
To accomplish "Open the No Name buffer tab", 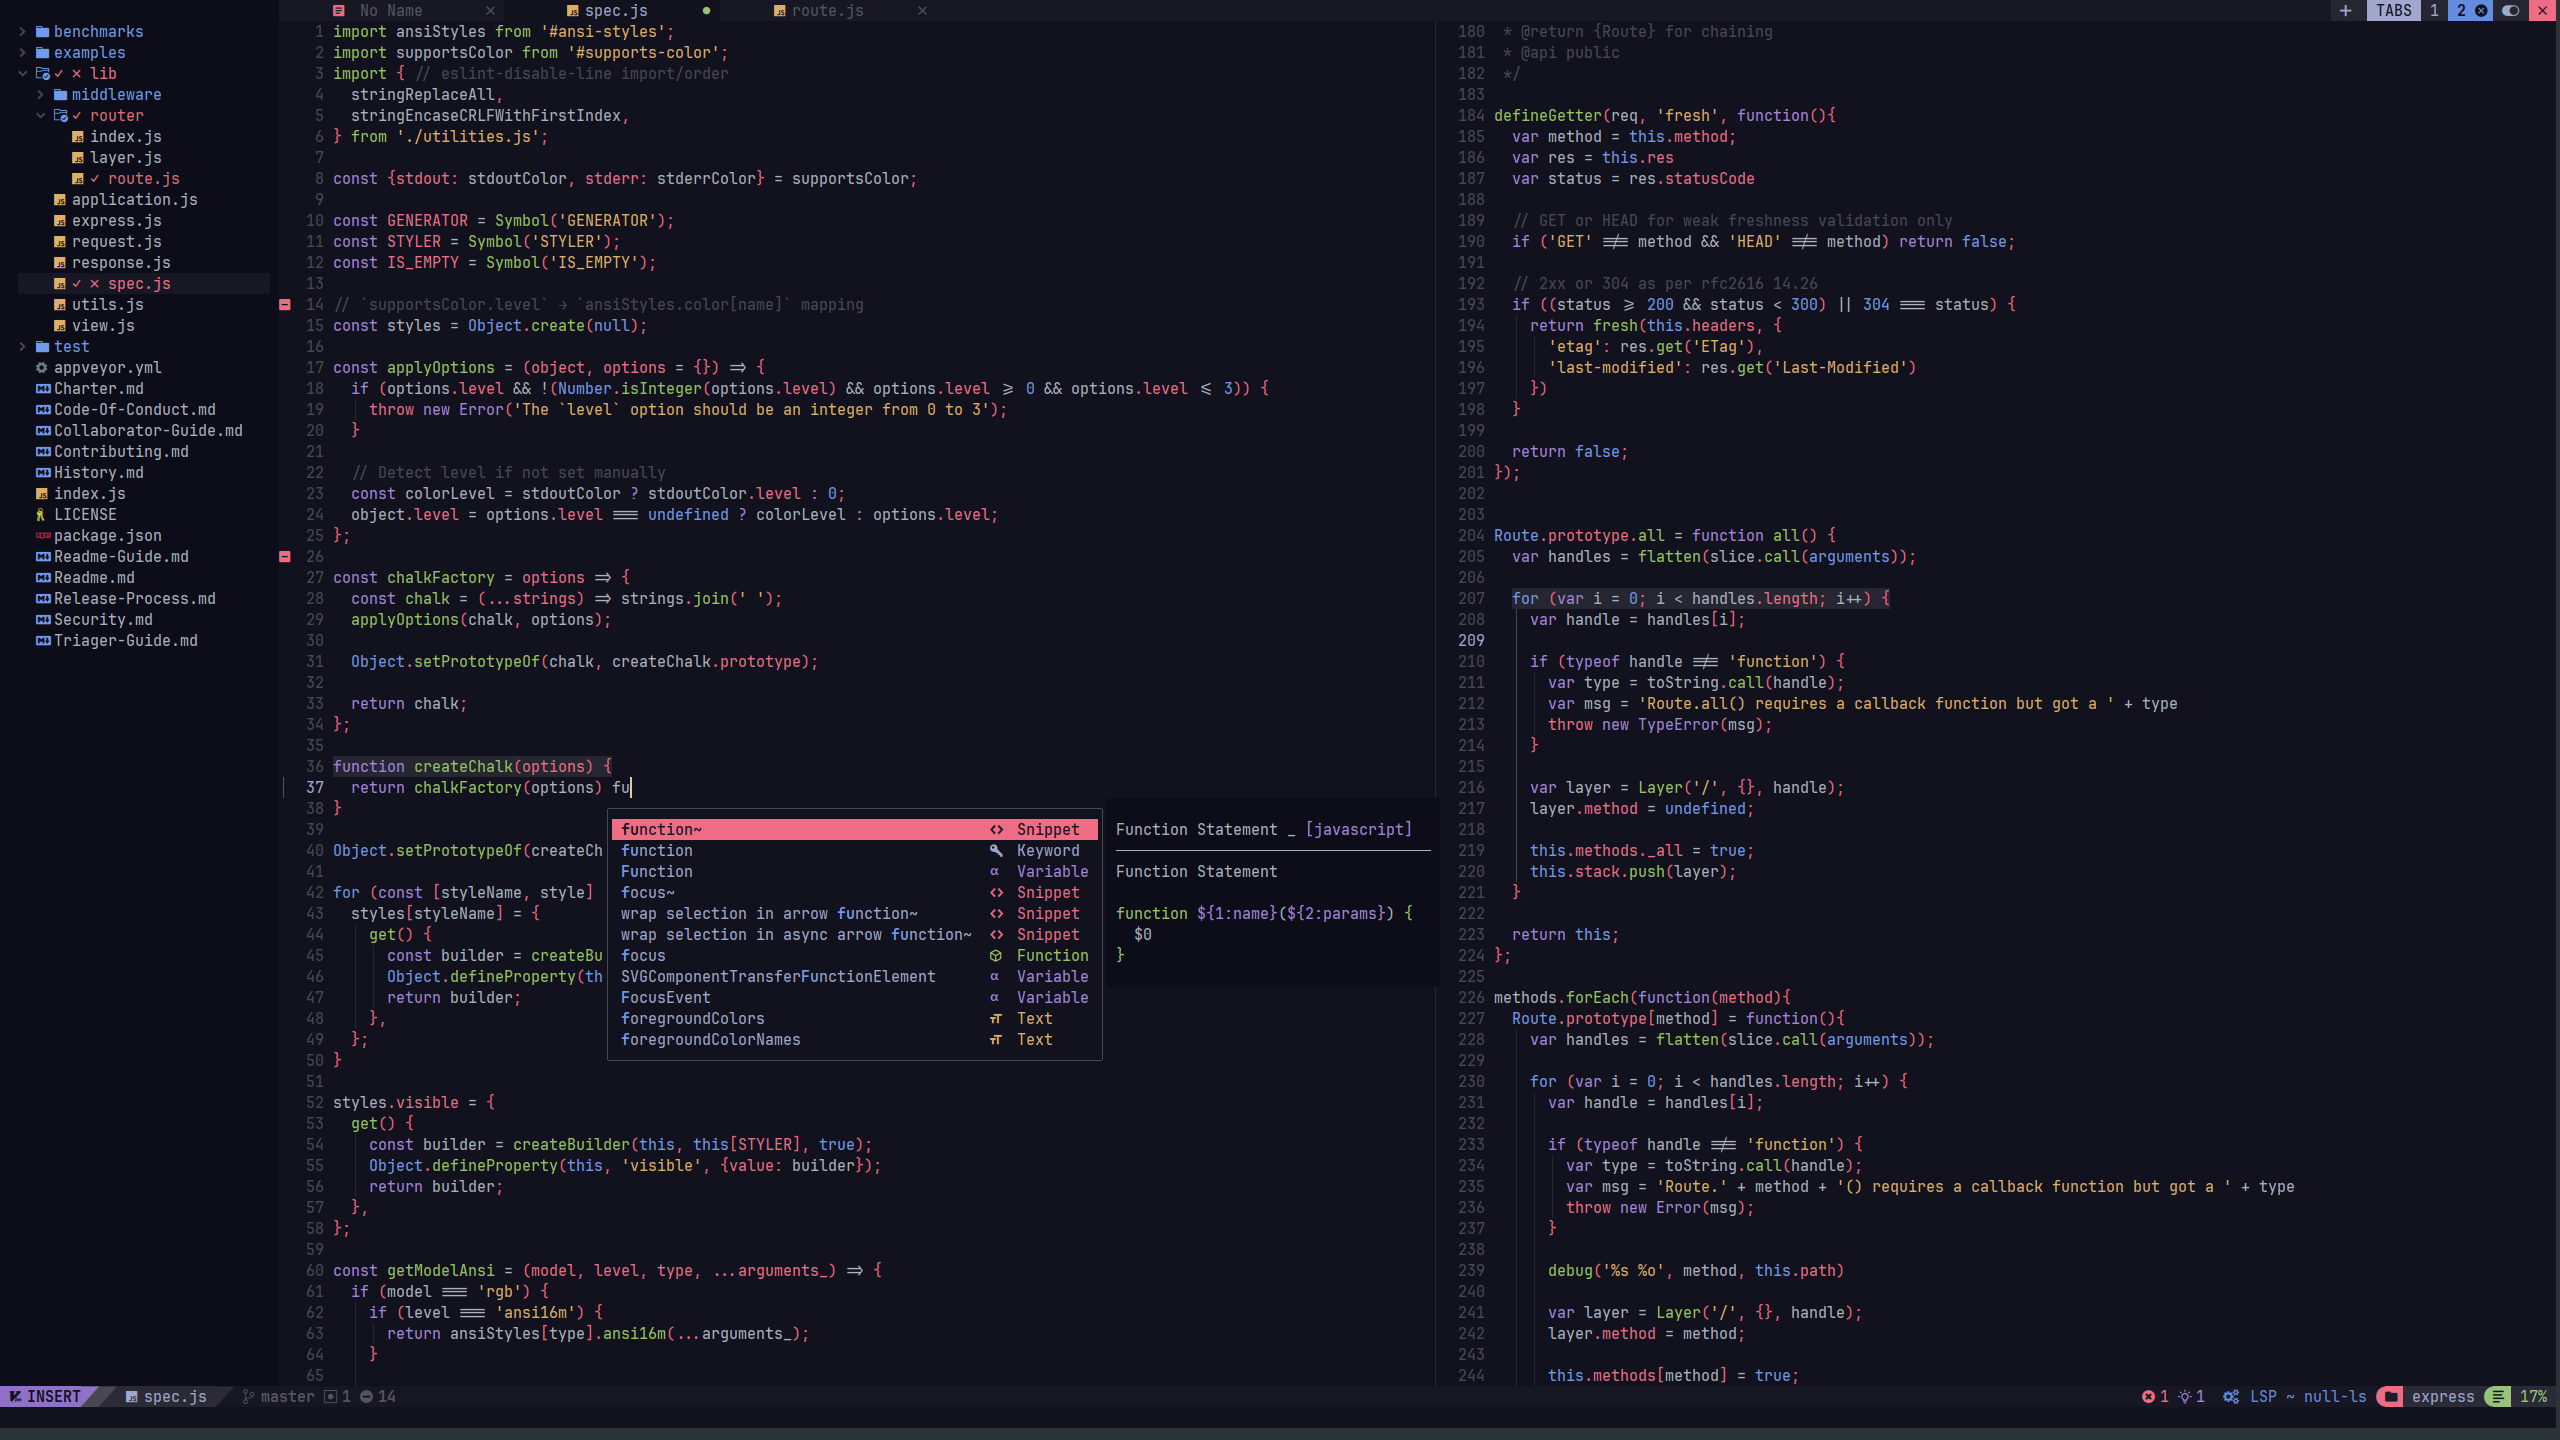I will pos(390,10).
